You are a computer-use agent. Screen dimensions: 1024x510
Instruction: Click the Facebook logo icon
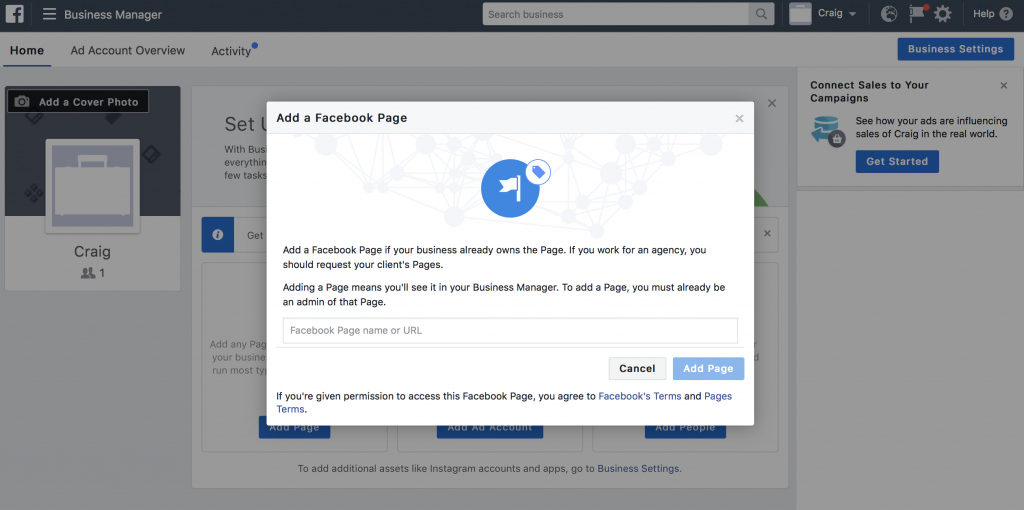click(14, 14)
